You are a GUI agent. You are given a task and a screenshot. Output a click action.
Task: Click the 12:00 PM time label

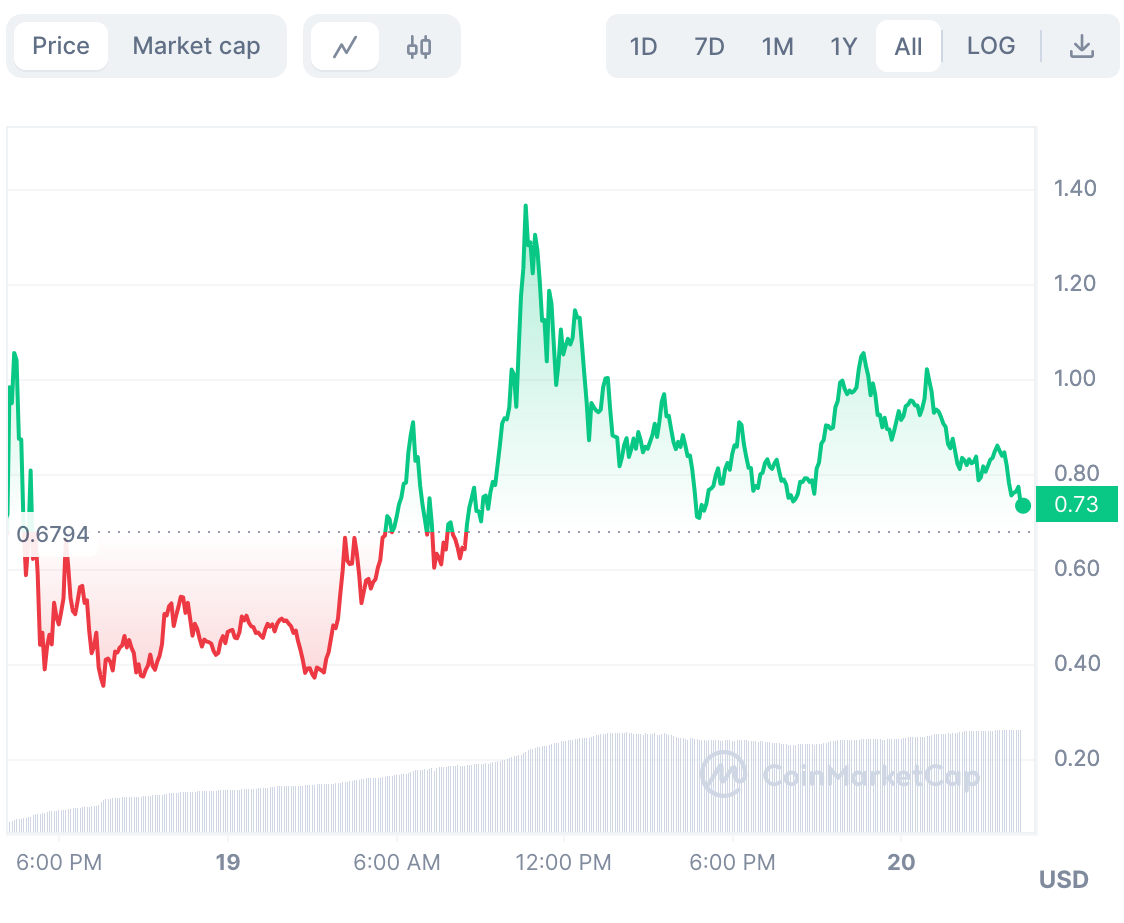(563, 862)
